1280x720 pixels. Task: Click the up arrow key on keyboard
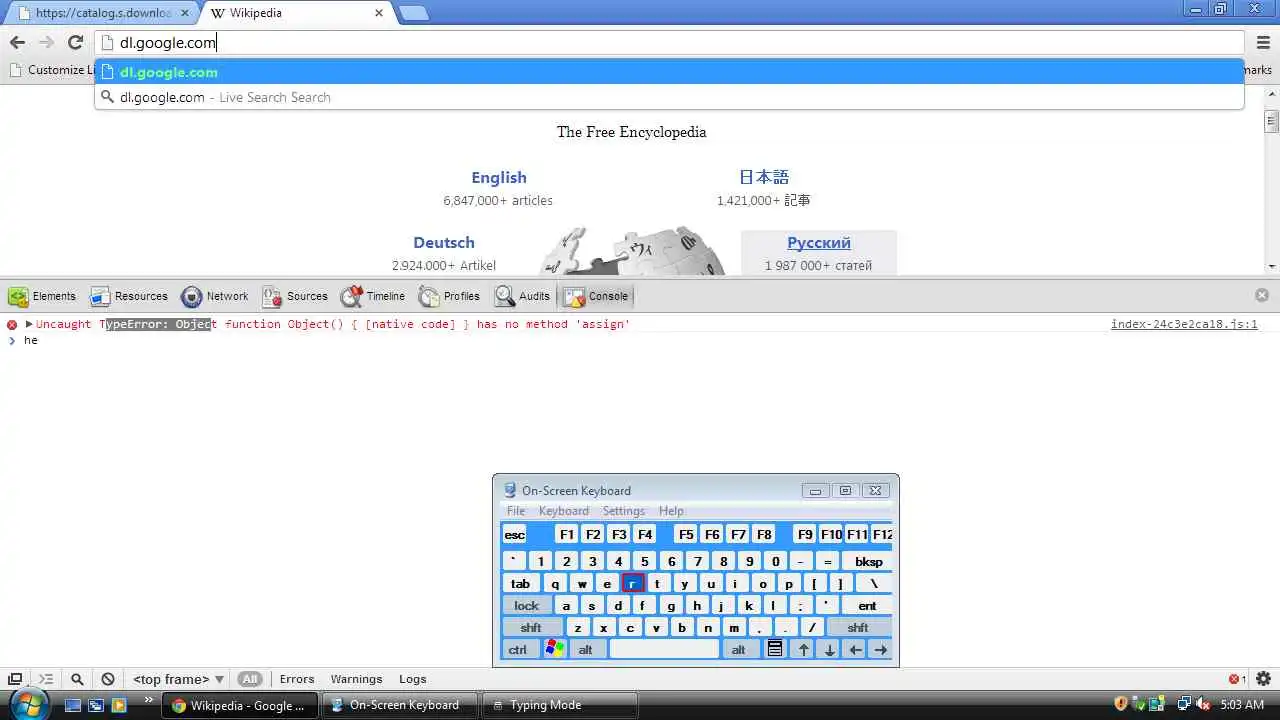(x=803, y=649)
